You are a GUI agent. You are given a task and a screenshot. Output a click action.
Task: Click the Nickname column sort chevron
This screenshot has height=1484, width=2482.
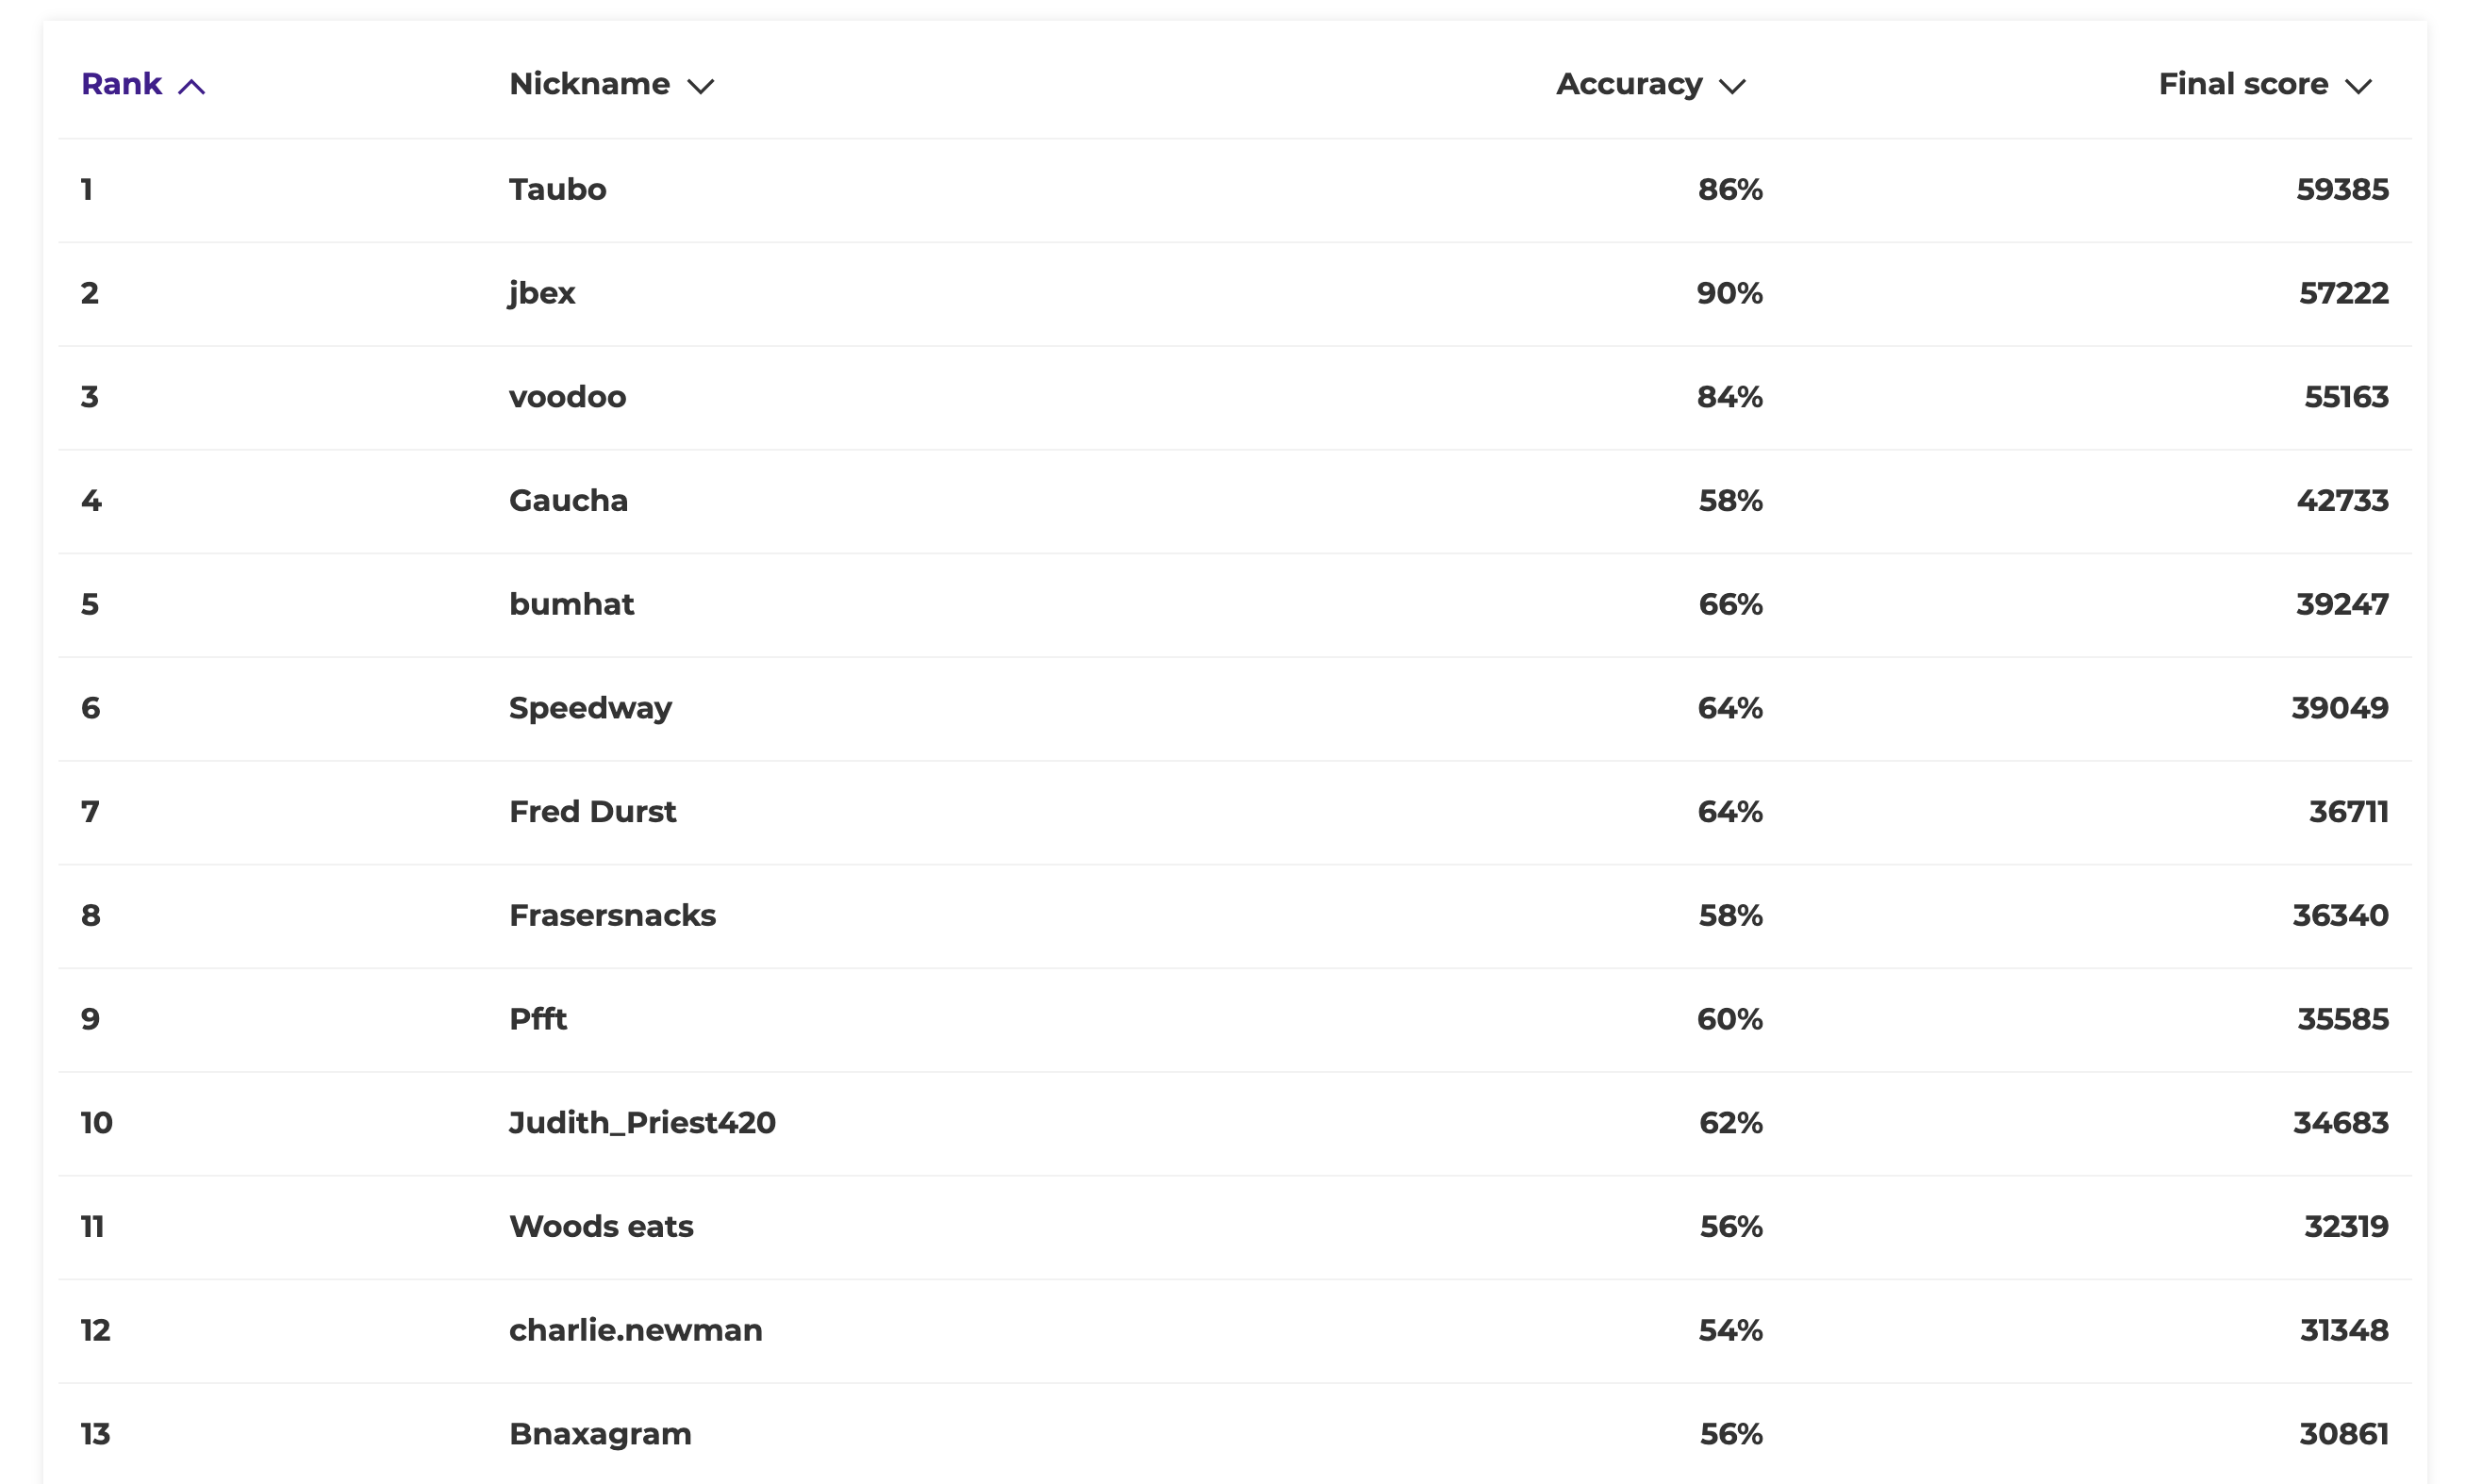(701, 86)
